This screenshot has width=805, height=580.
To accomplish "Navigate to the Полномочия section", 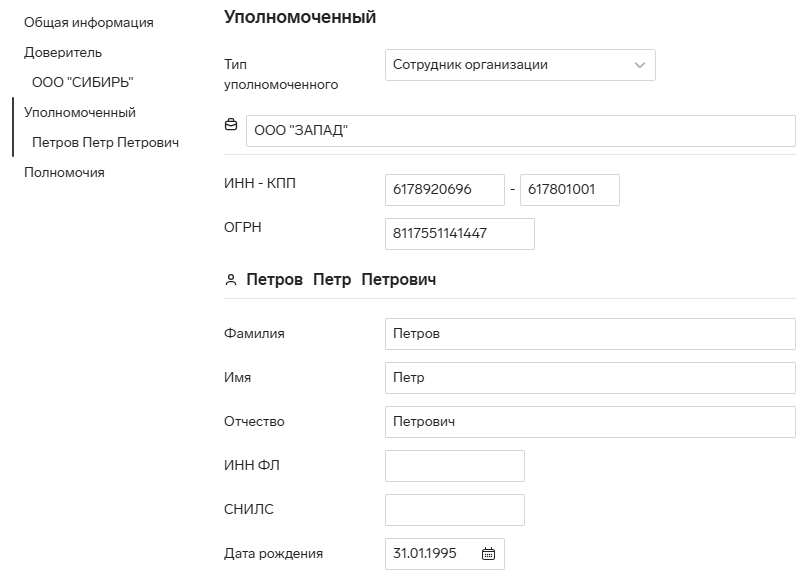I will pos(64,172).
